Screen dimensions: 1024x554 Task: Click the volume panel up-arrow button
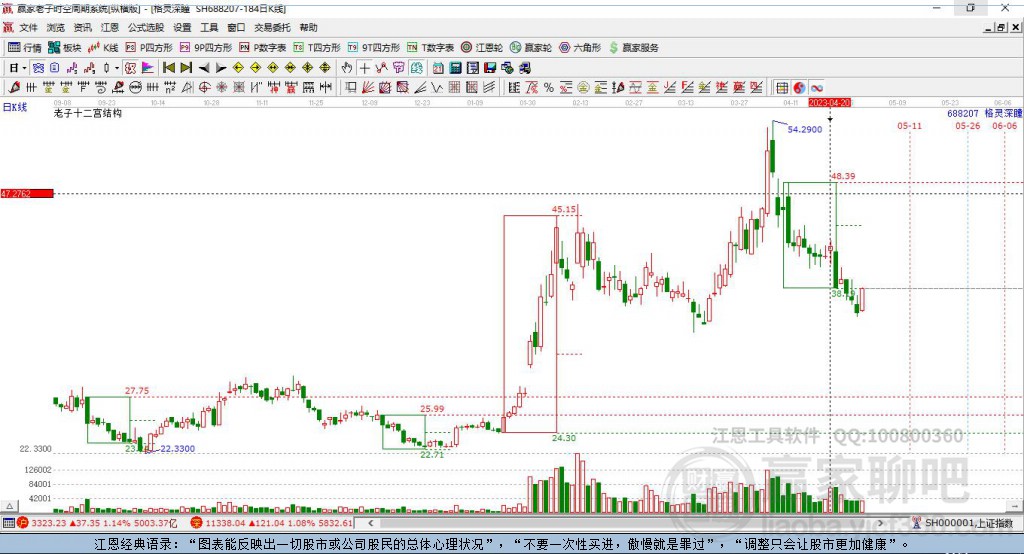pyautogui.click(x=9, y=506)
